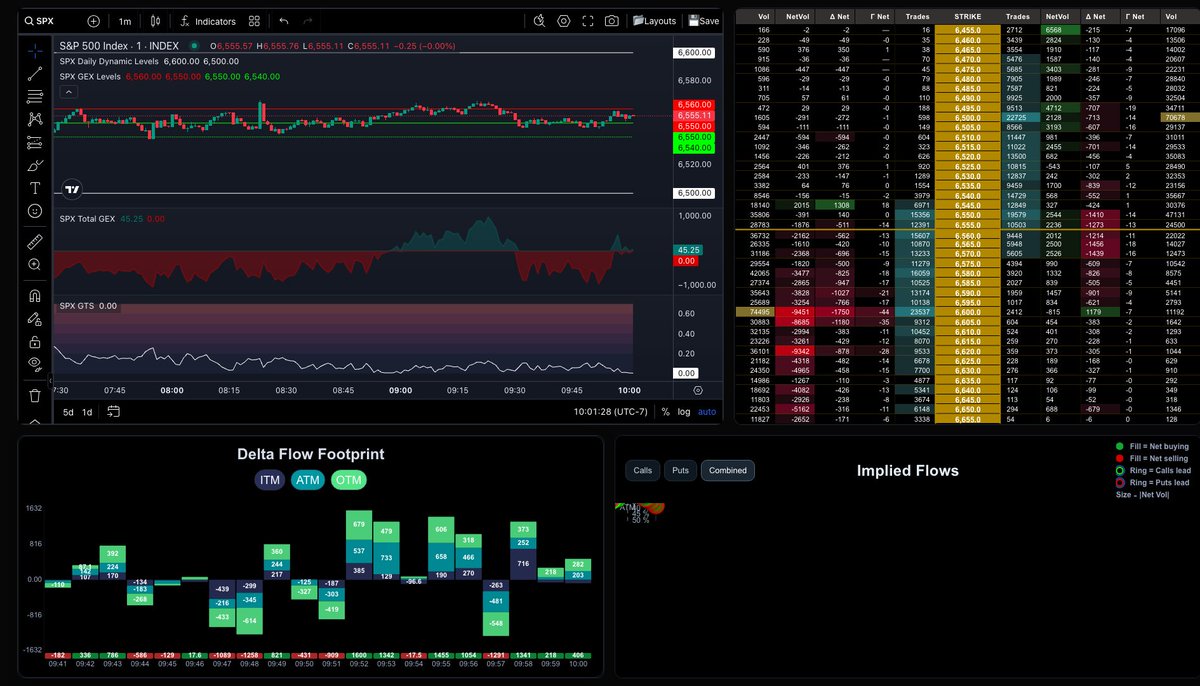Open the timezone menu 10:01:28 (UTC-7)
Screen dimensions: 1200x686
click(x=611, y=411)
